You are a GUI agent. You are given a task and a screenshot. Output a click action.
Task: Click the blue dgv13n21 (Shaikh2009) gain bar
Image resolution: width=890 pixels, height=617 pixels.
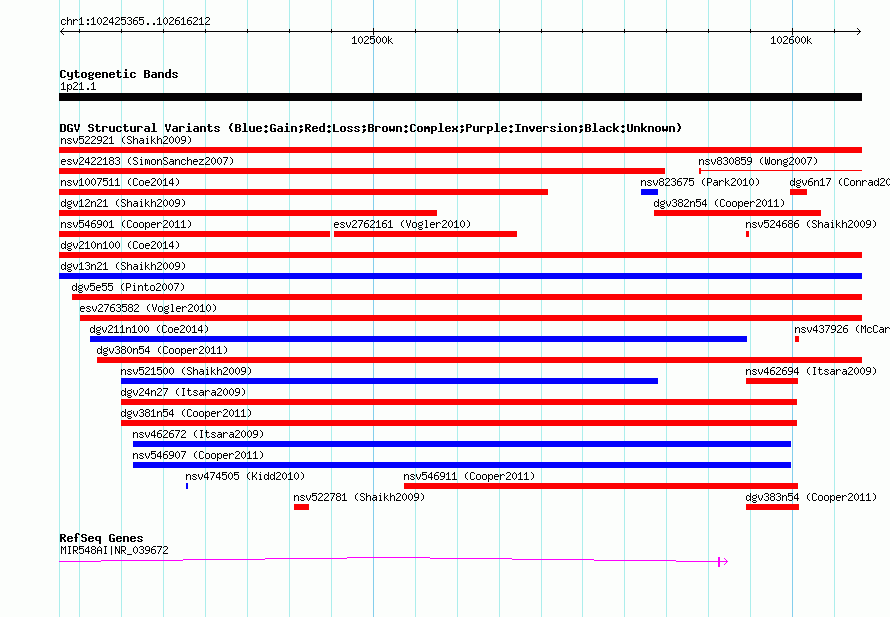461,276
